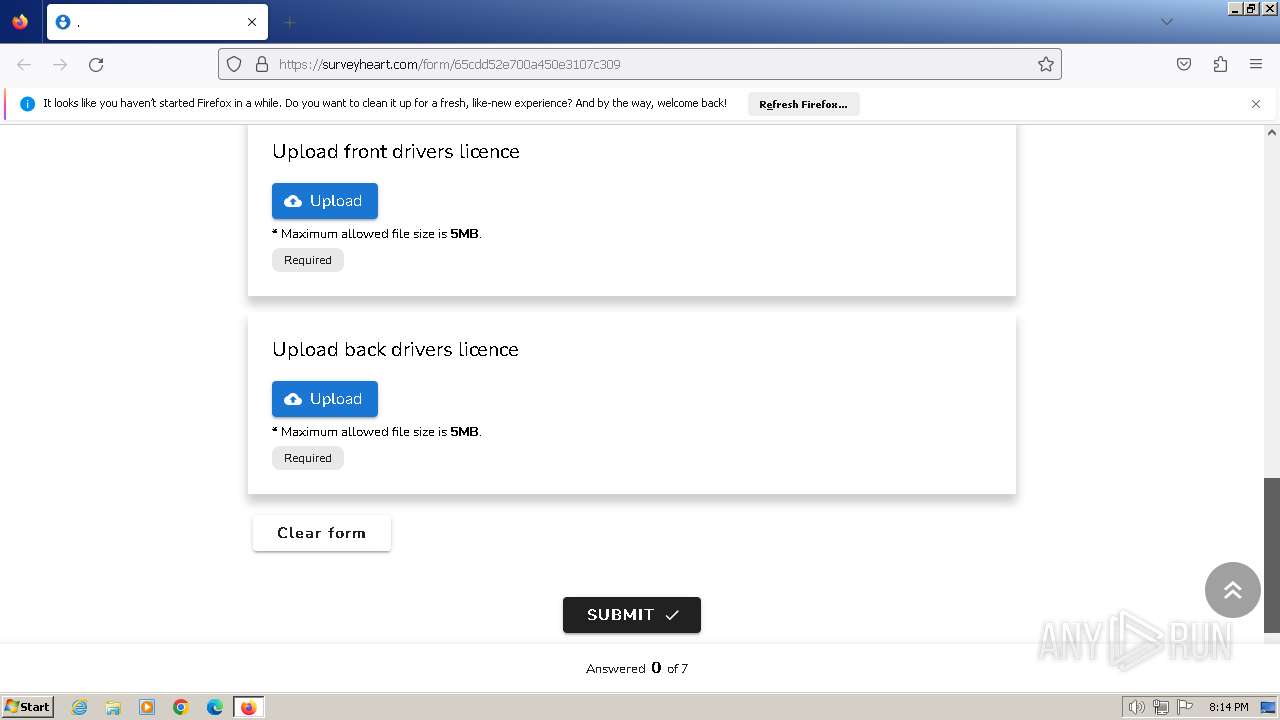The width and height of the screenshot is (1280, 720).
Task: Open tracking protection shield icon
Action: [234, 64]
